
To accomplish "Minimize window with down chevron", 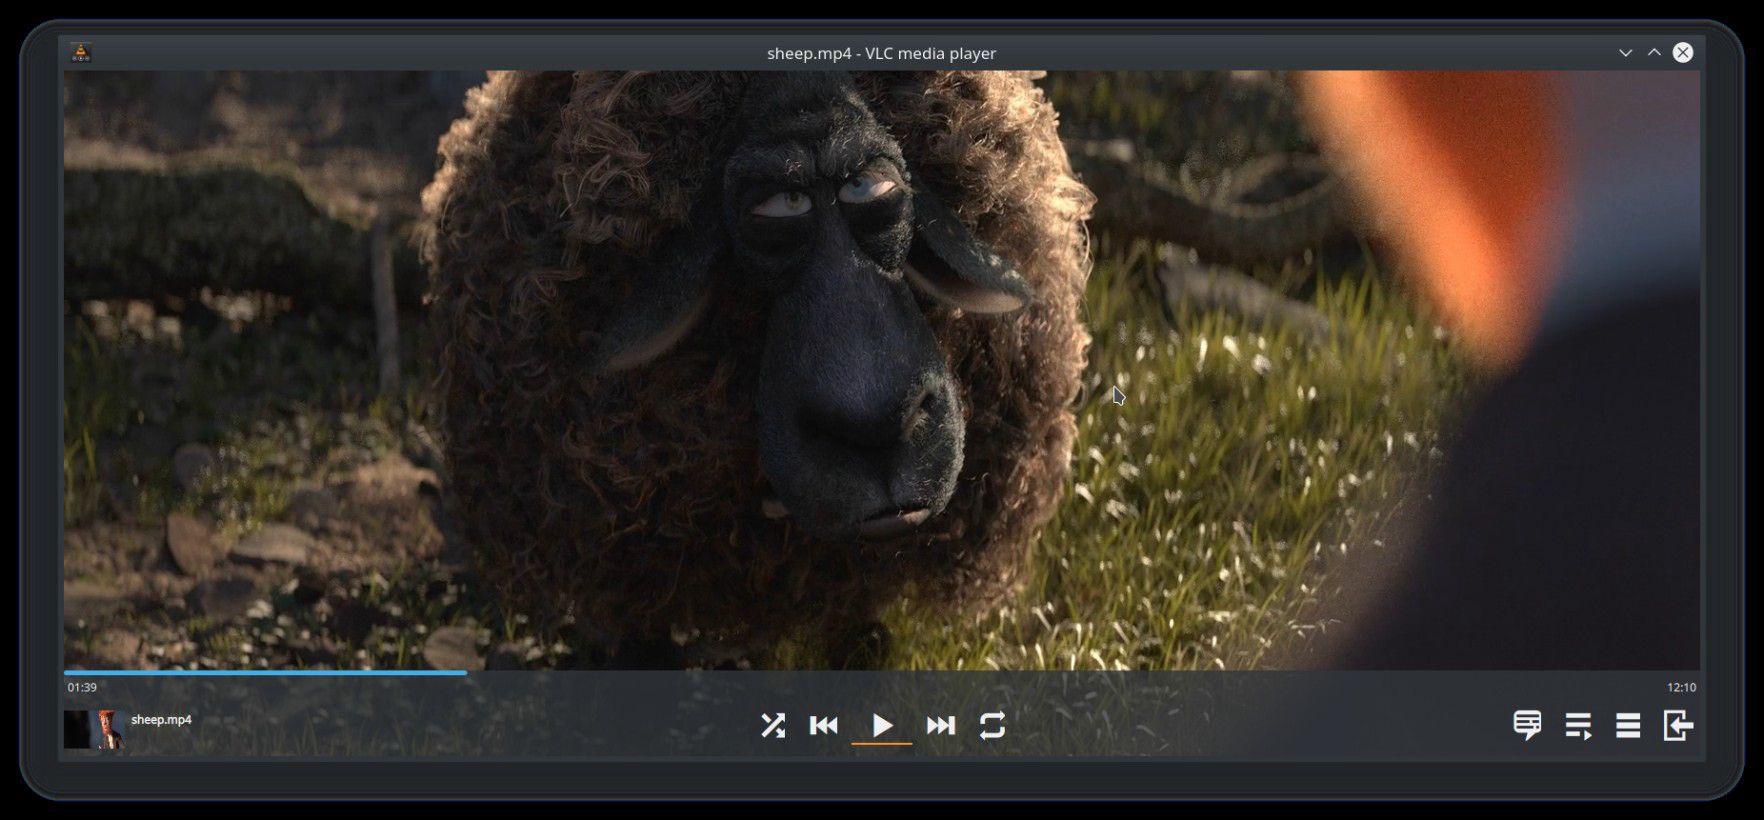I will pos(1625,53).
